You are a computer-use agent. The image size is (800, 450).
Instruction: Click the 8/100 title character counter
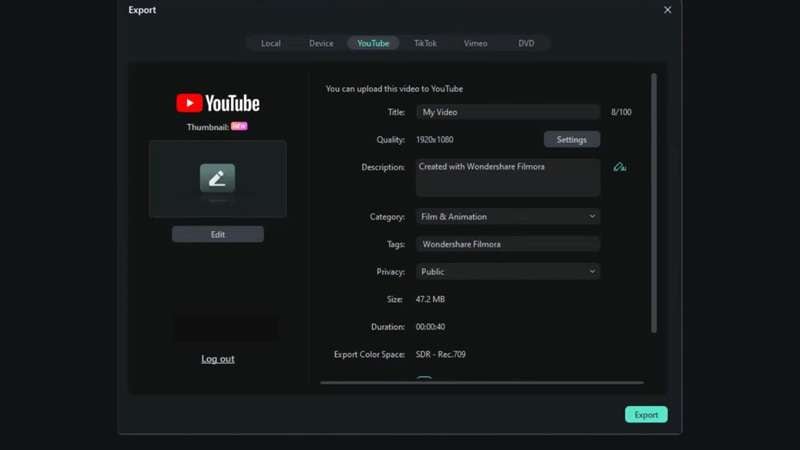[621, 112]
